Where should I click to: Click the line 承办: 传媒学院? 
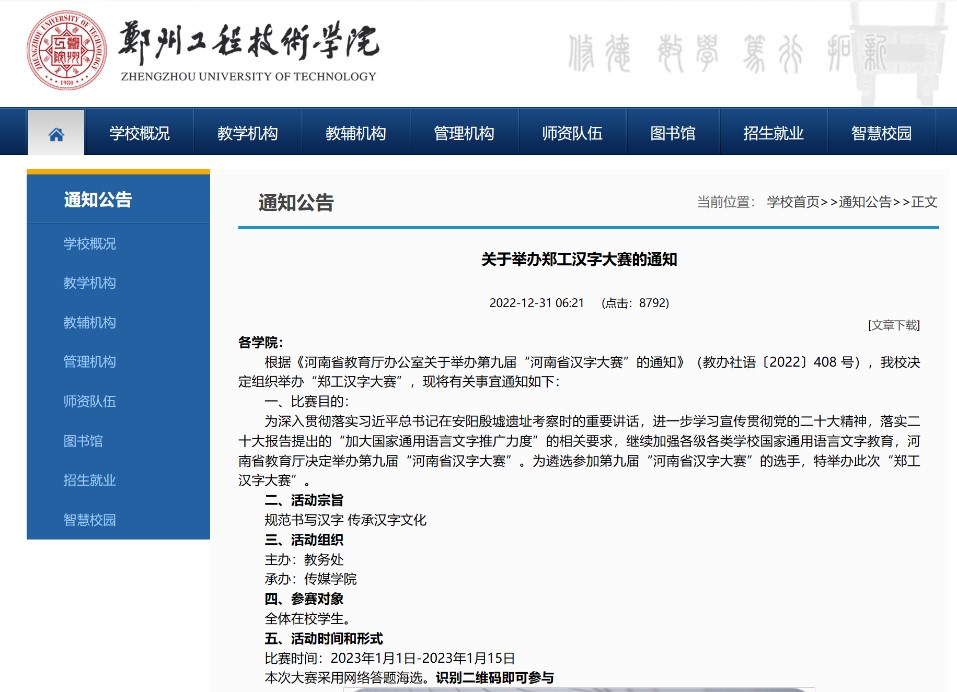tap(311, 579)
